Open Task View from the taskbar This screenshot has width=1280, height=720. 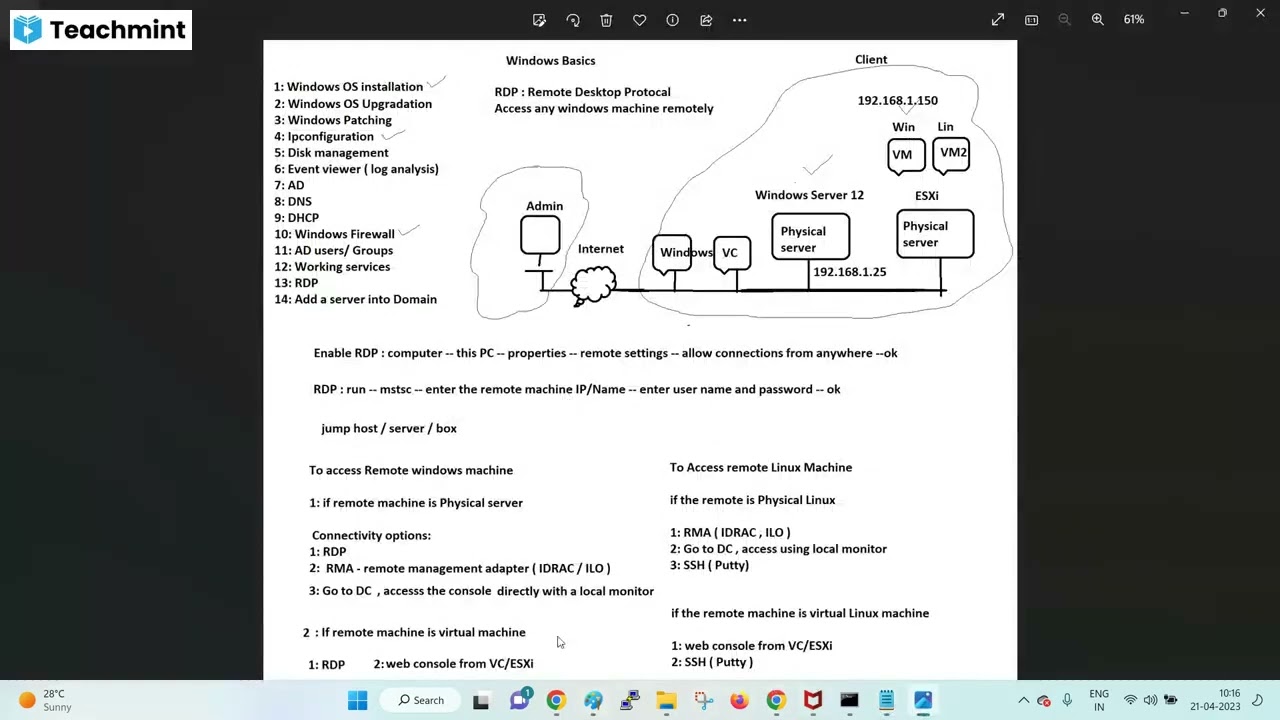pos(481,700)
